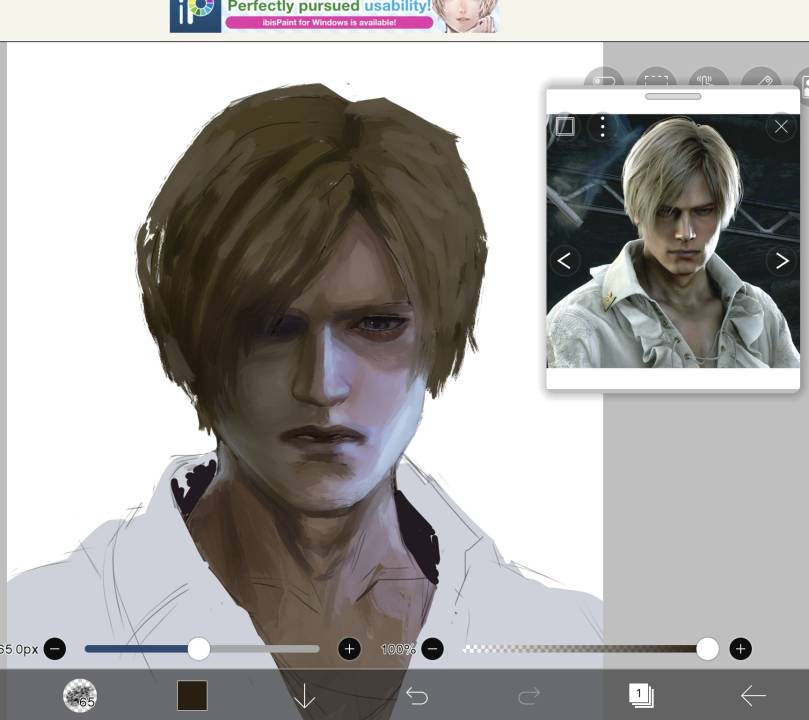Increase brush size with the plus button
The image size is (809, 720).
[349, 648]
